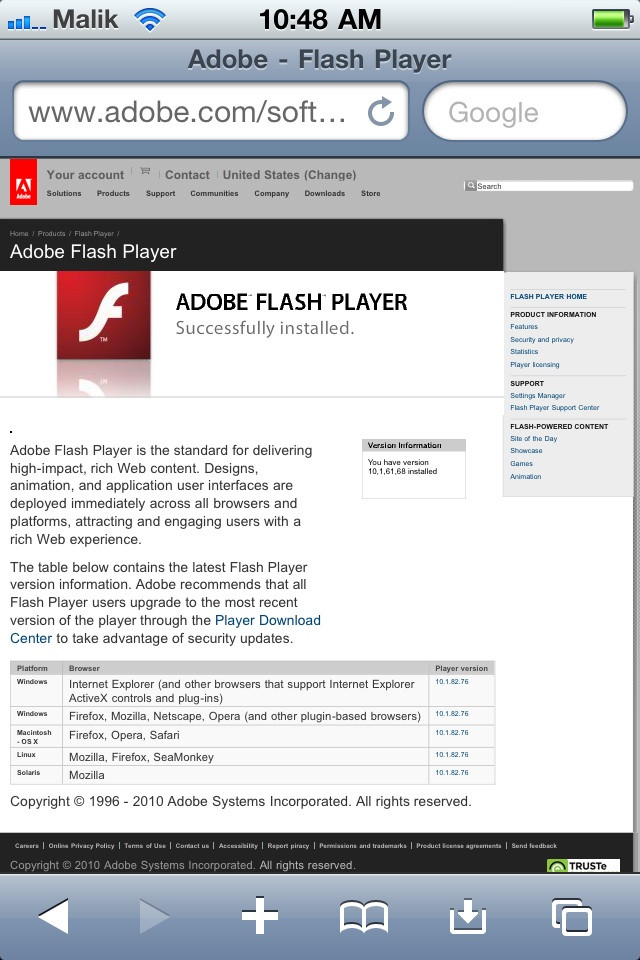Open the Downloads menu
This screenshot has height=960, width=640.
325,193
